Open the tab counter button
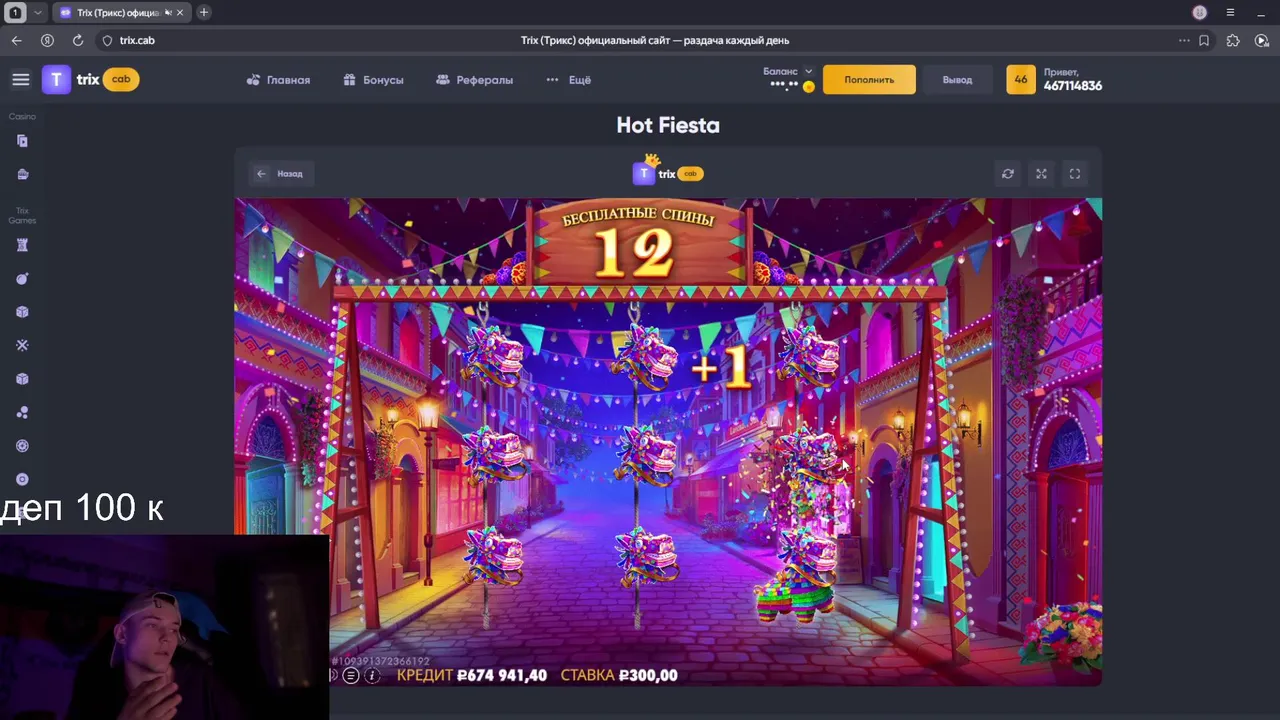The image size is (1280, 720). point(15,13)
